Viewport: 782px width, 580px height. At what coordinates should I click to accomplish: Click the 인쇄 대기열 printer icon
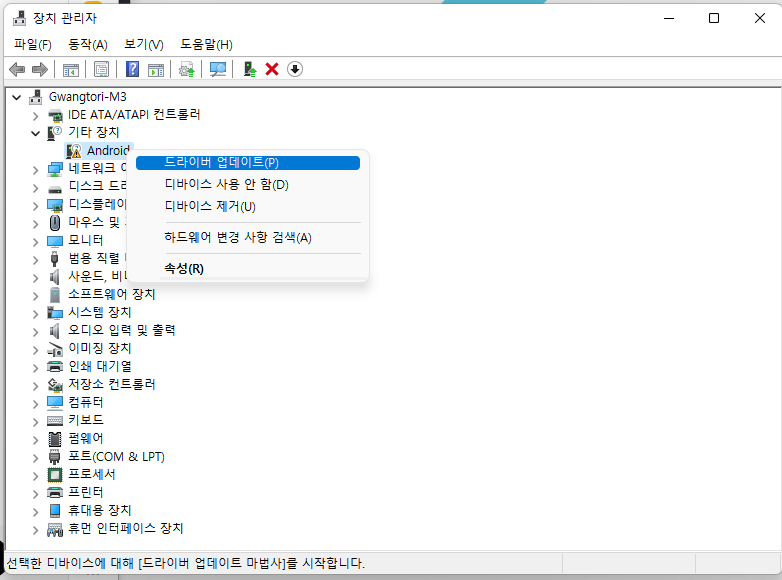pyautogui.click(x=55, y=367)
